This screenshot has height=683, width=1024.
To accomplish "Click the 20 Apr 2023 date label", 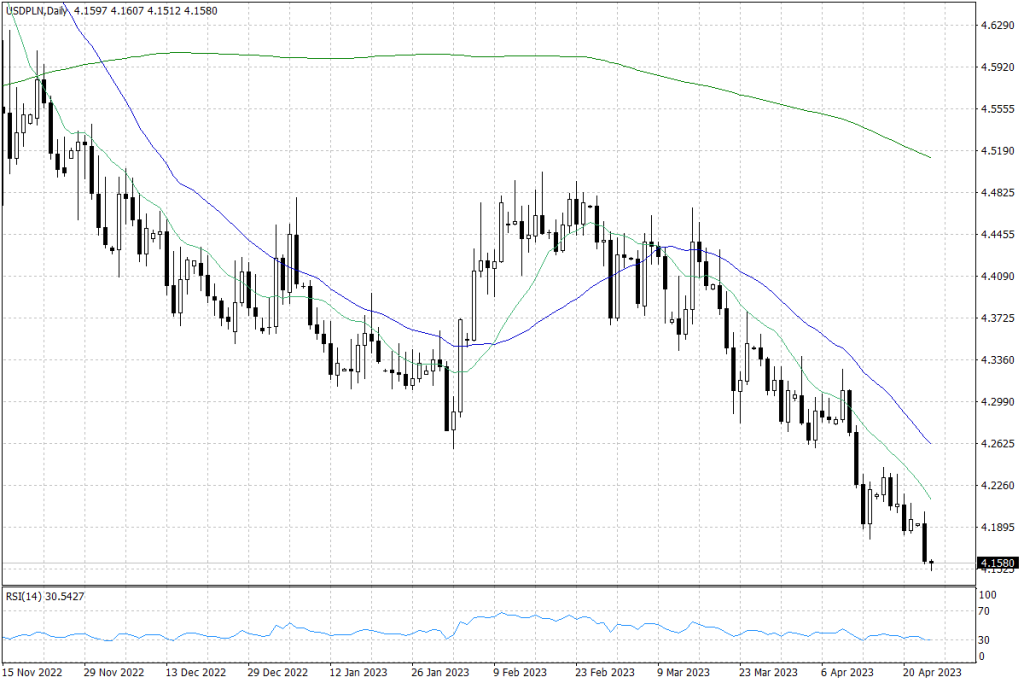I will pos(932,673).
